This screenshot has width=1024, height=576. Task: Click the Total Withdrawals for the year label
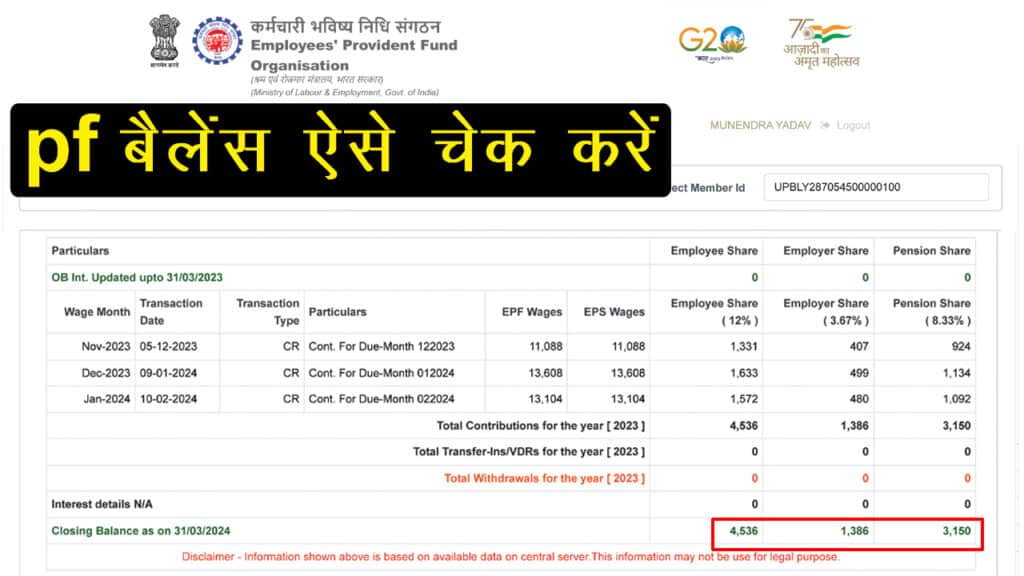[x=544, y=478]
